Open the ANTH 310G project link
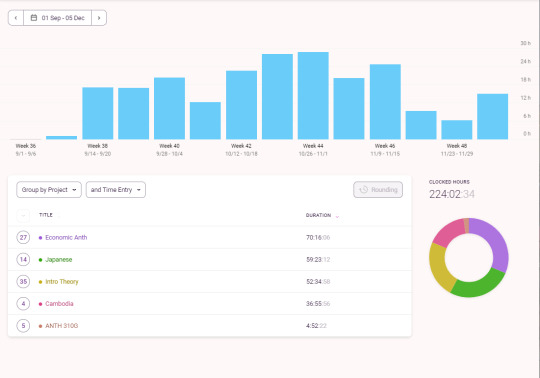Viewport: 540px width, 378px height. 62,326
